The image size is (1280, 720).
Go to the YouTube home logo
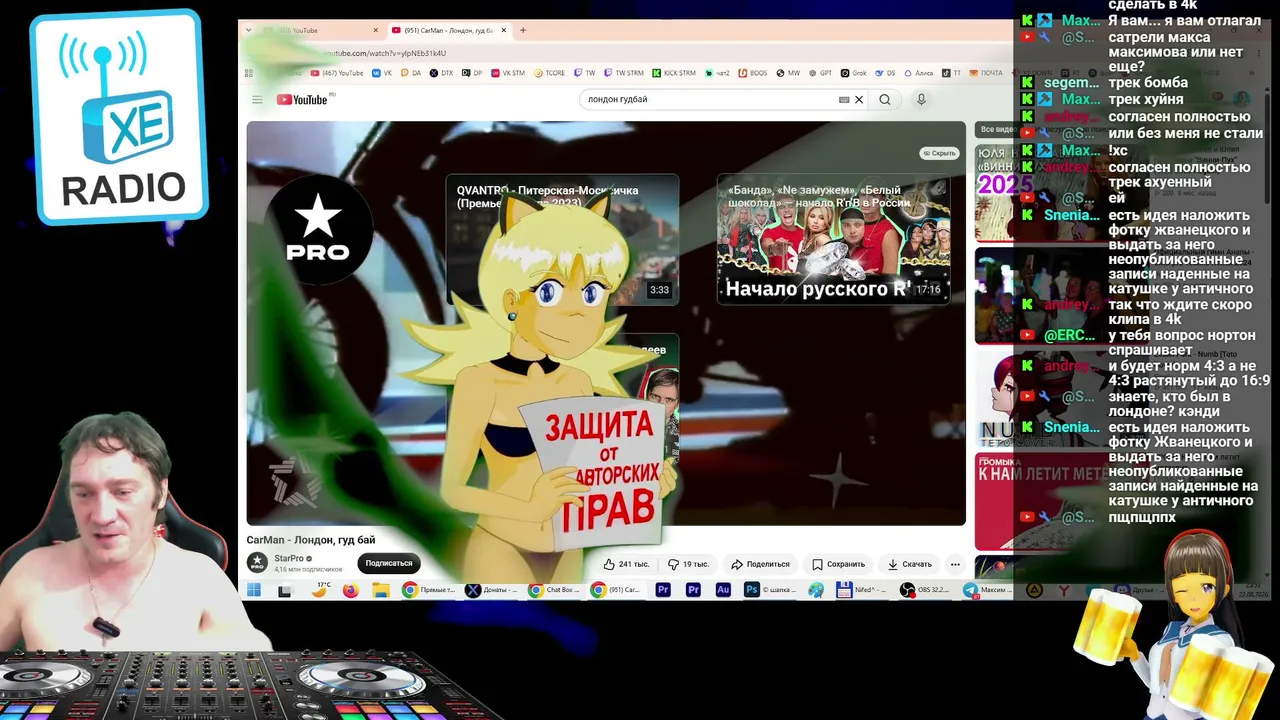click(x=302, y=99)
